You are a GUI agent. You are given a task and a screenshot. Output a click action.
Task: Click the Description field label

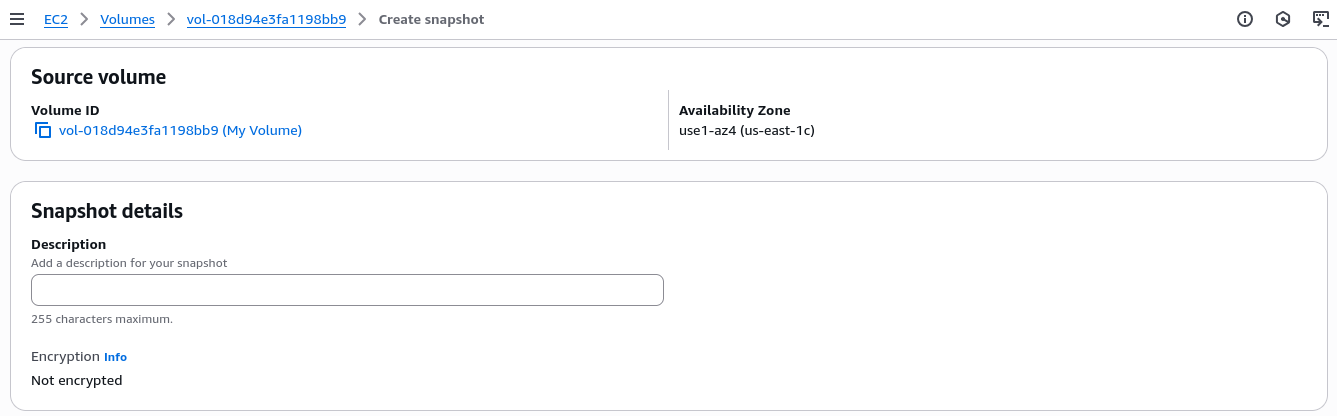(68, 244)
